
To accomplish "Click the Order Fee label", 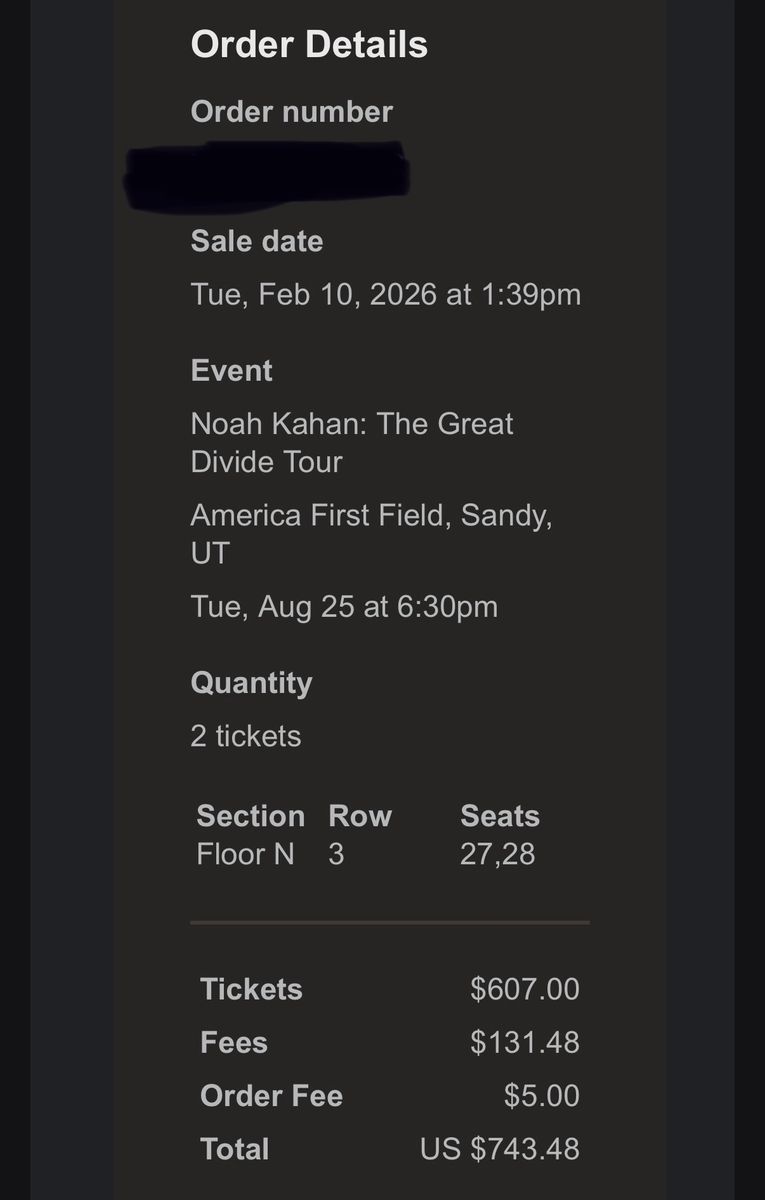I will click(271, 1095).
